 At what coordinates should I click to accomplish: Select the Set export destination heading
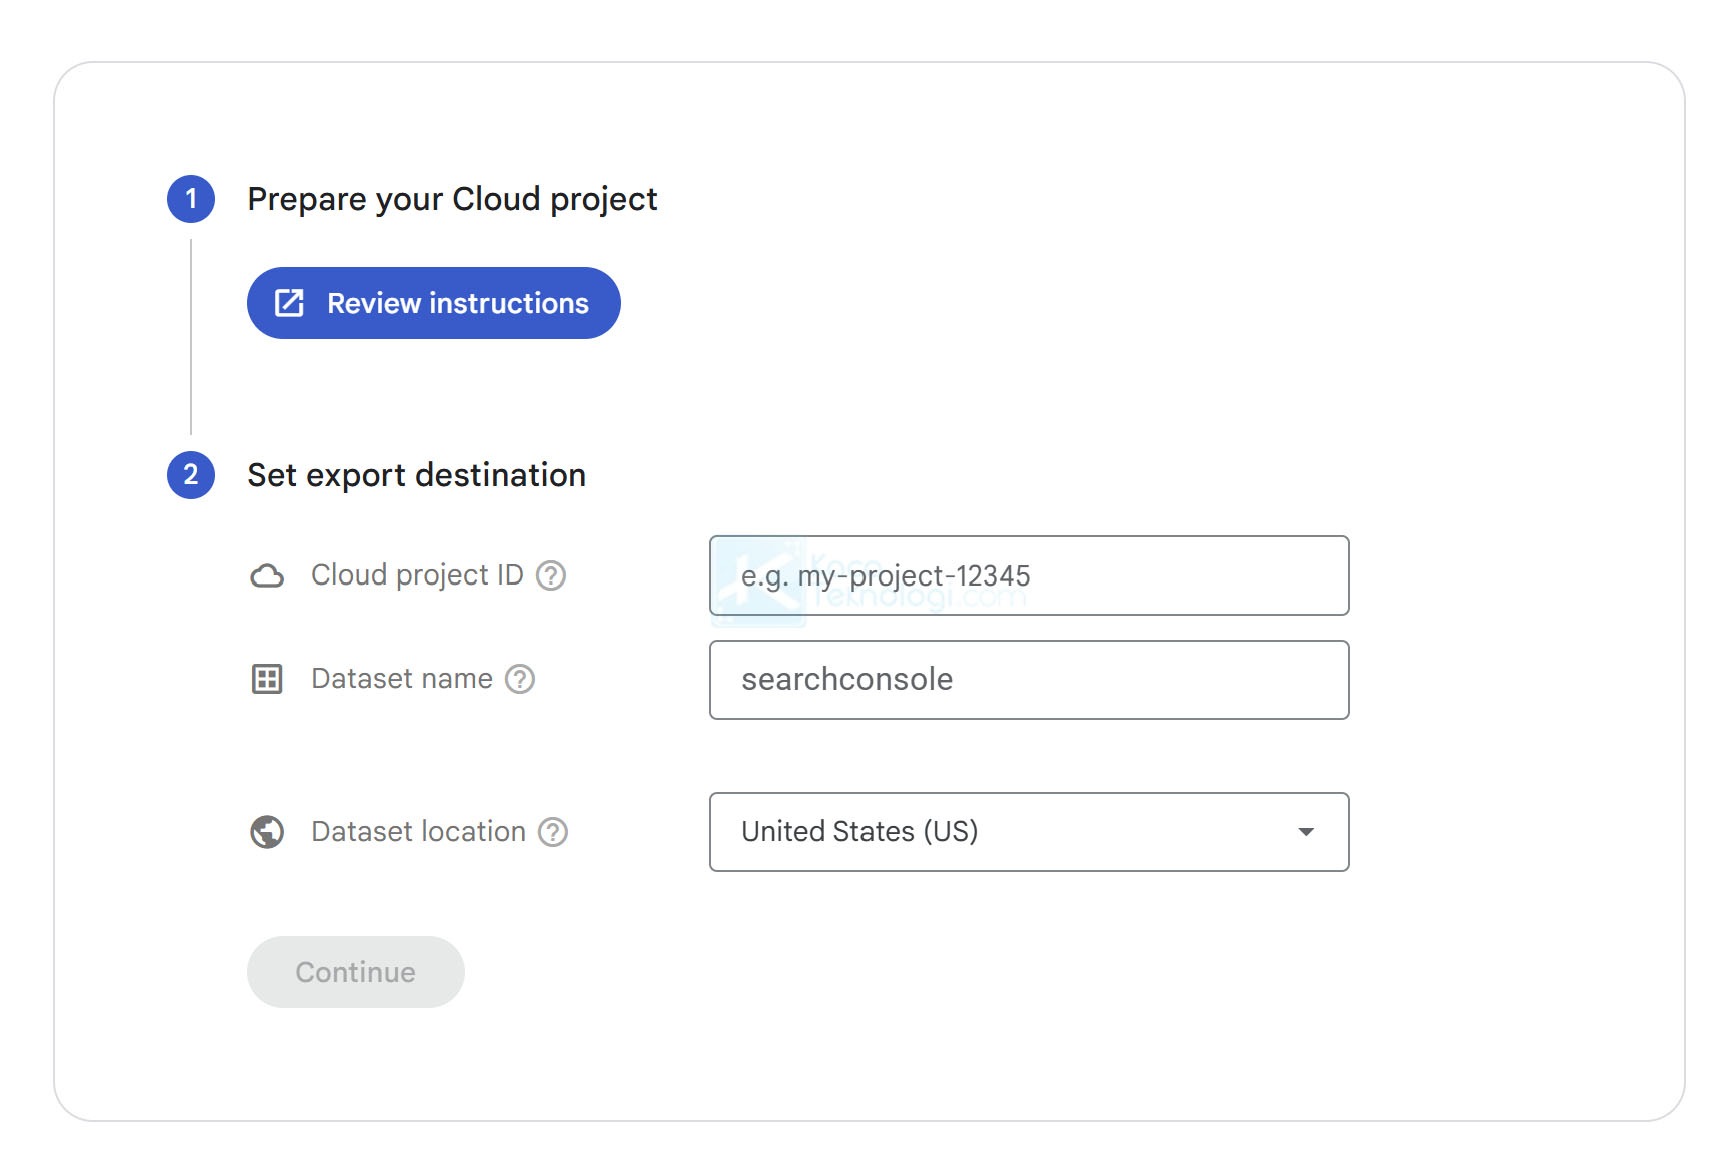[x=416, y=475]
